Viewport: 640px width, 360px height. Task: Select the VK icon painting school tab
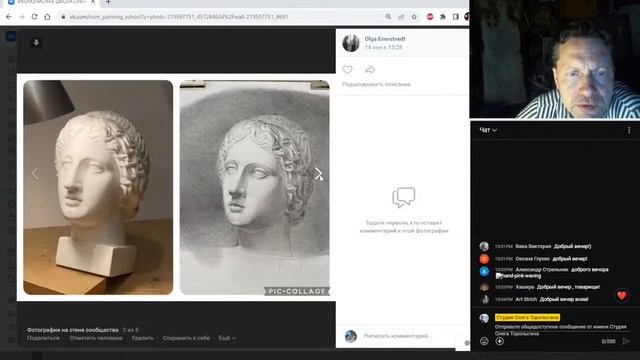point(51,2)
